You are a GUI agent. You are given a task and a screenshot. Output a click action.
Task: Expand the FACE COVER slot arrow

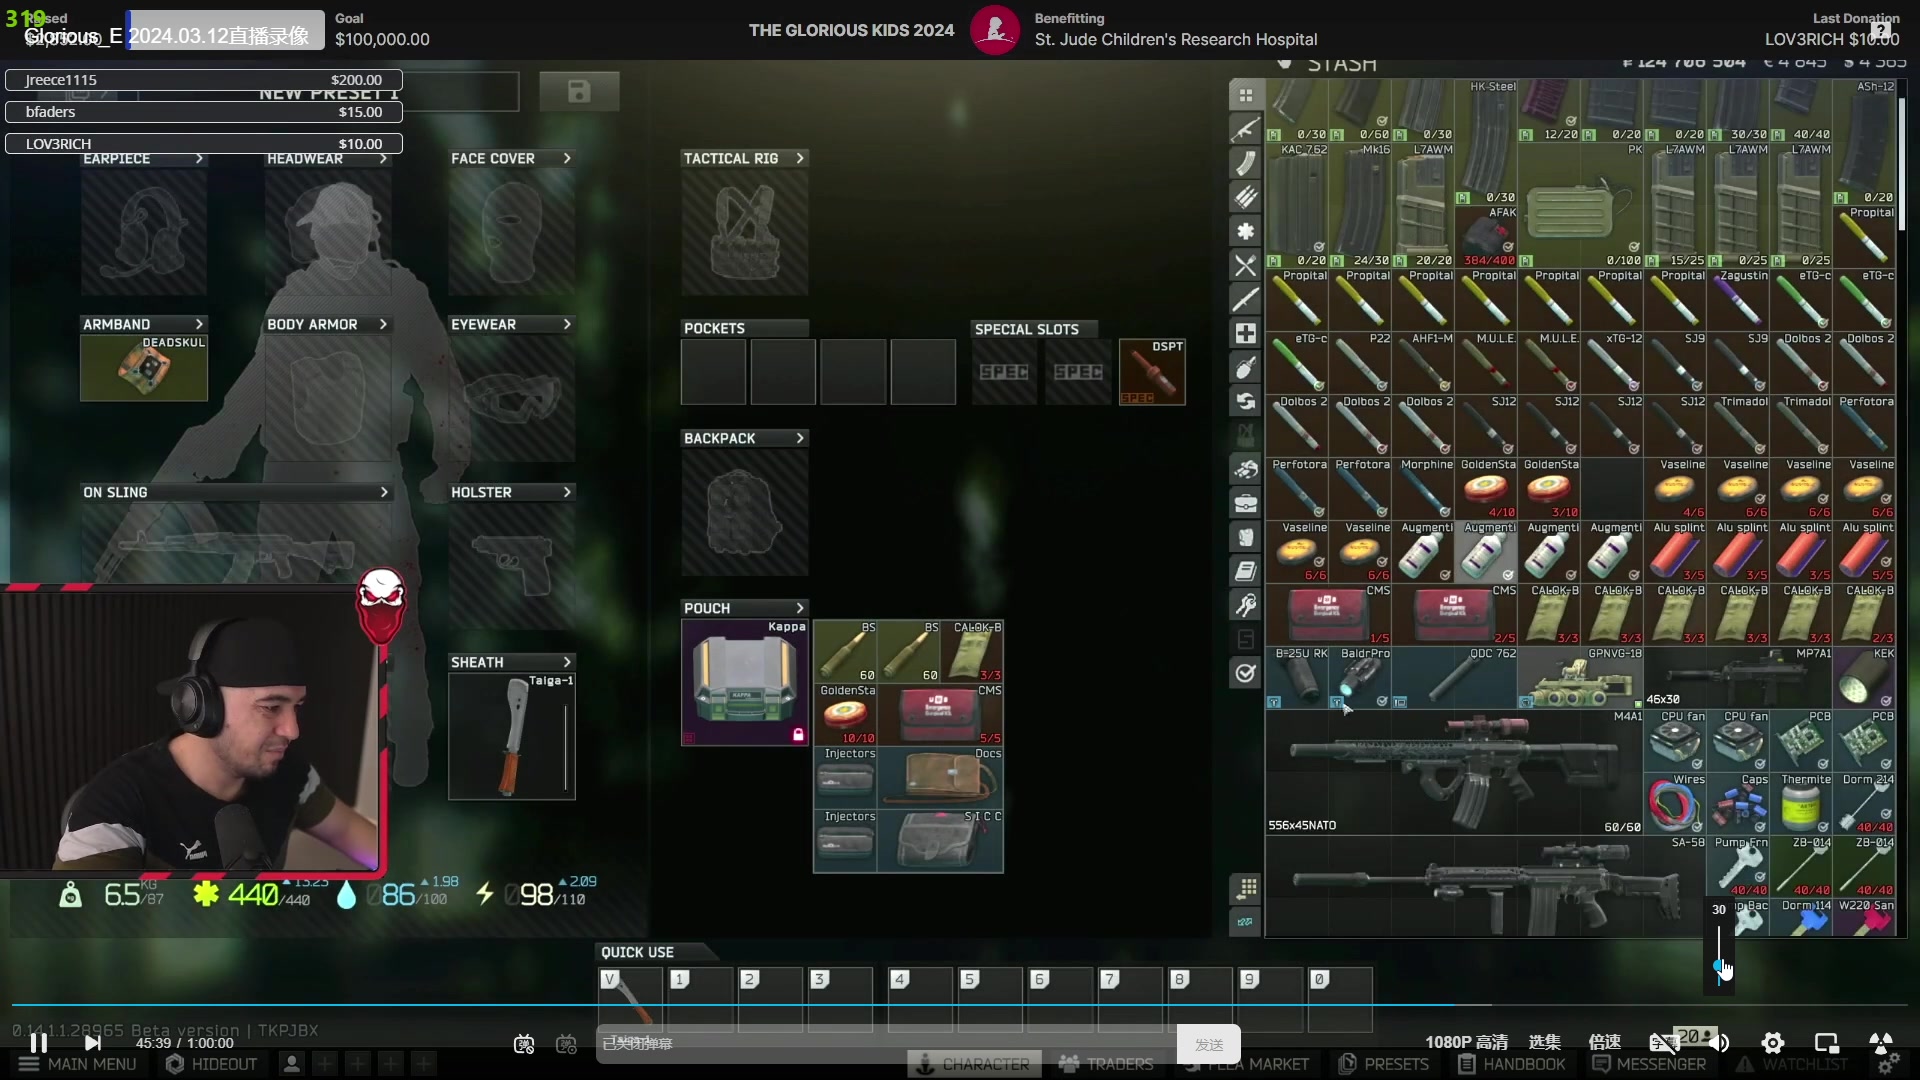[x=567, y=158]
